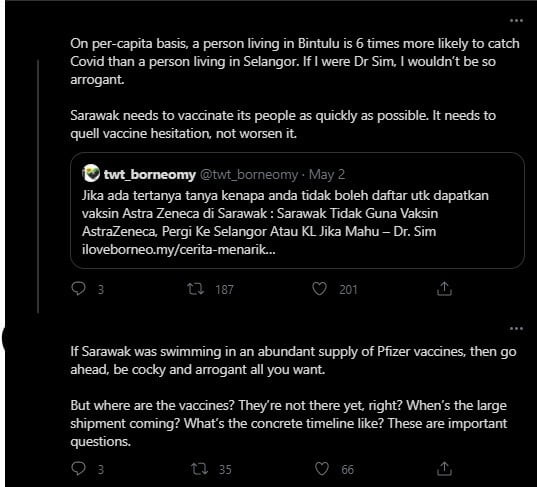Open the iloveborneo.my/cerita-menarik link
Image resolution: width=537 pixels, height=487 pixels.
[178, 249]
